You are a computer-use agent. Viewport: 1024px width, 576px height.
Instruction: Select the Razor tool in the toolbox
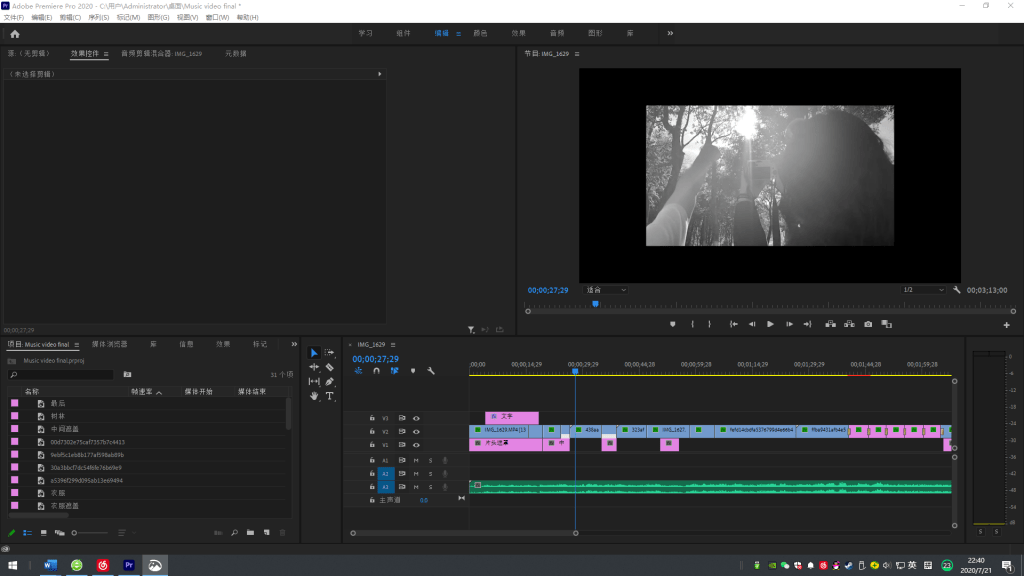point(329,367)
